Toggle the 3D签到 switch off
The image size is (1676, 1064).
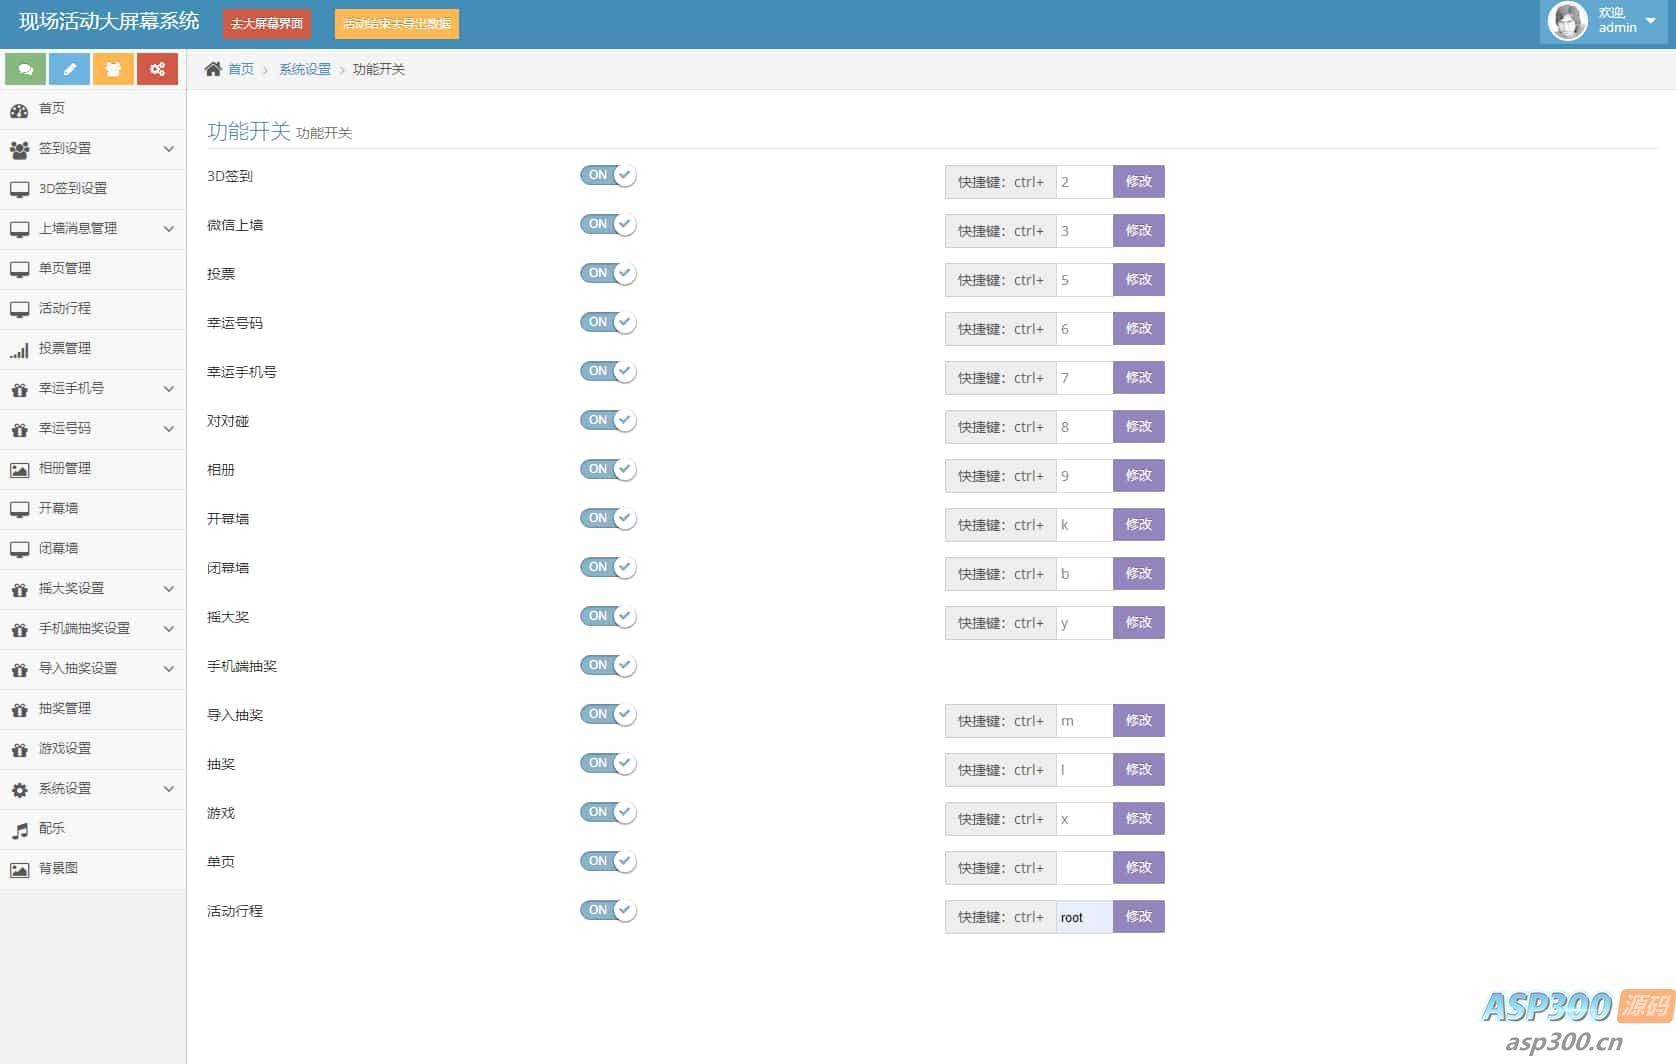pyautogui.click(x=608, y=175)
